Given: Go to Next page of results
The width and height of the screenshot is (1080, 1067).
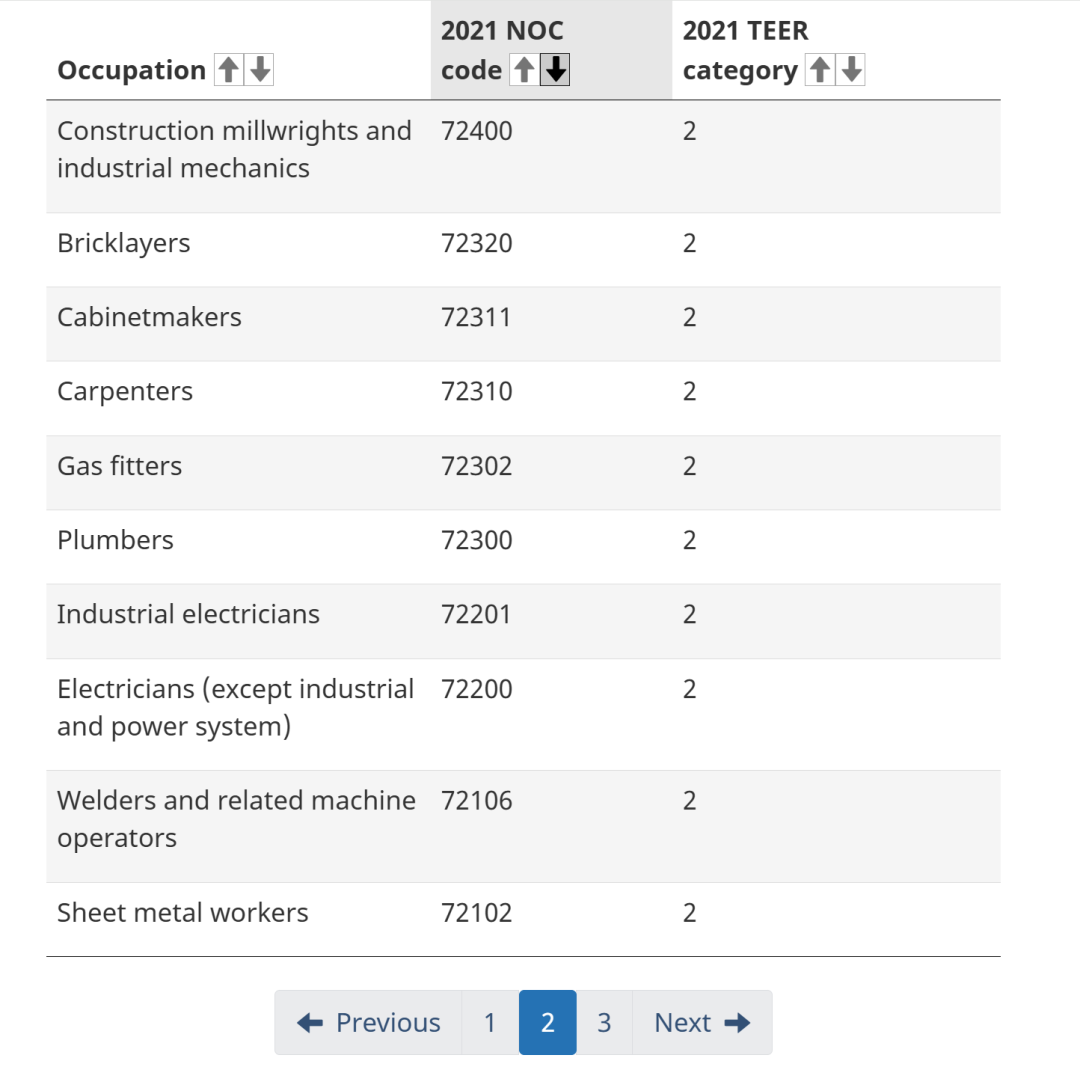Looking at the screenshot, I should tap(702, 1022).
